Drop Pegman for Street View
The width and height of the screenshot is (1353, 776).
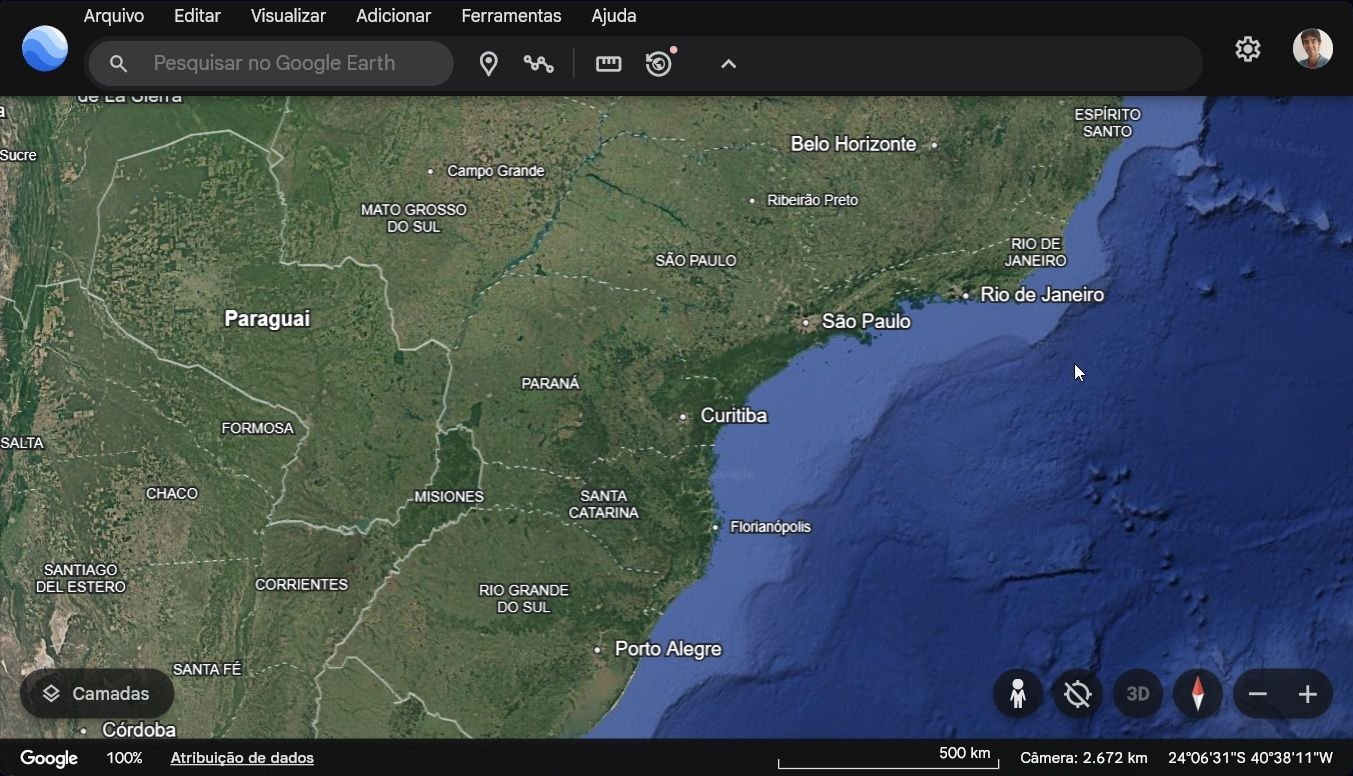coord(1017,693)
